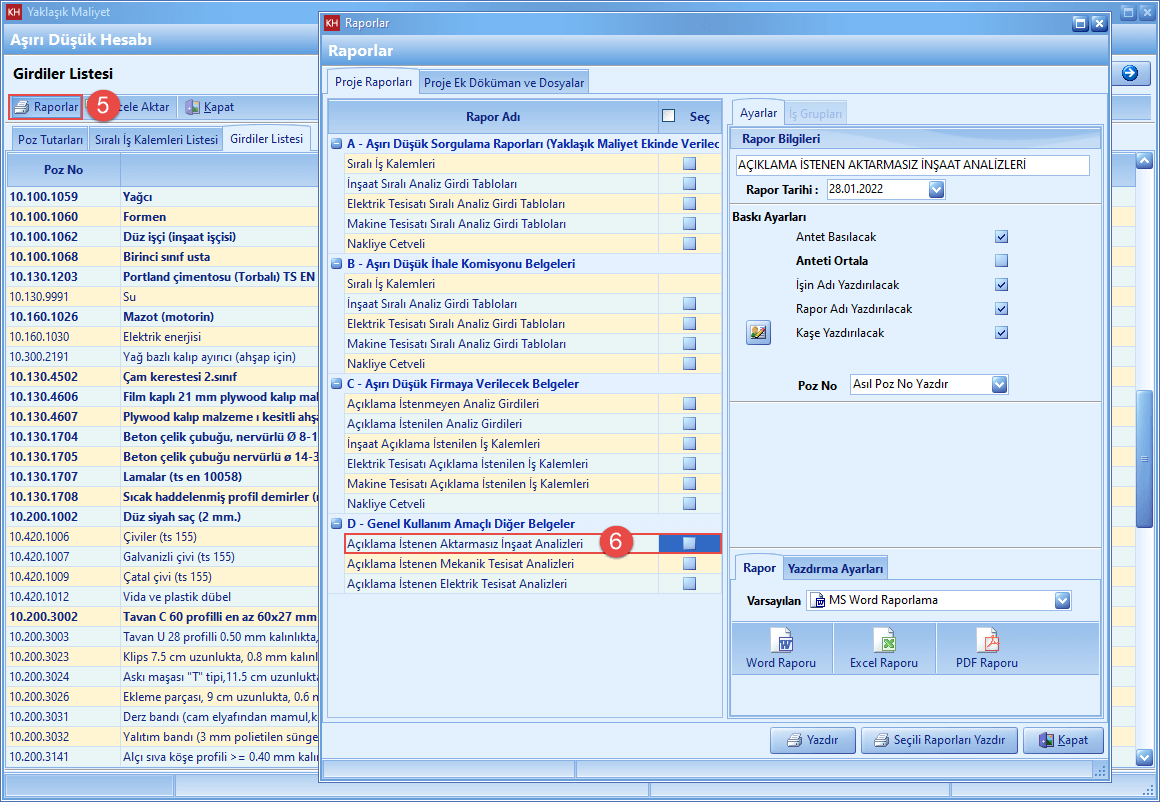Click the PDF Raporu icon
The image size is (1160, 802).
point(987,641)
